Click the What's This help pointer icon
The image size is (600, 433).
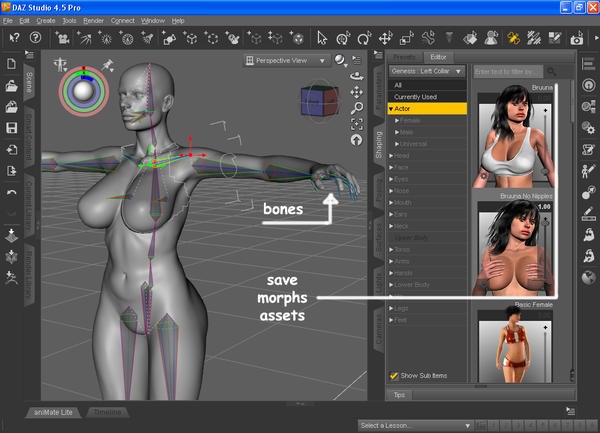pos(14,37)
